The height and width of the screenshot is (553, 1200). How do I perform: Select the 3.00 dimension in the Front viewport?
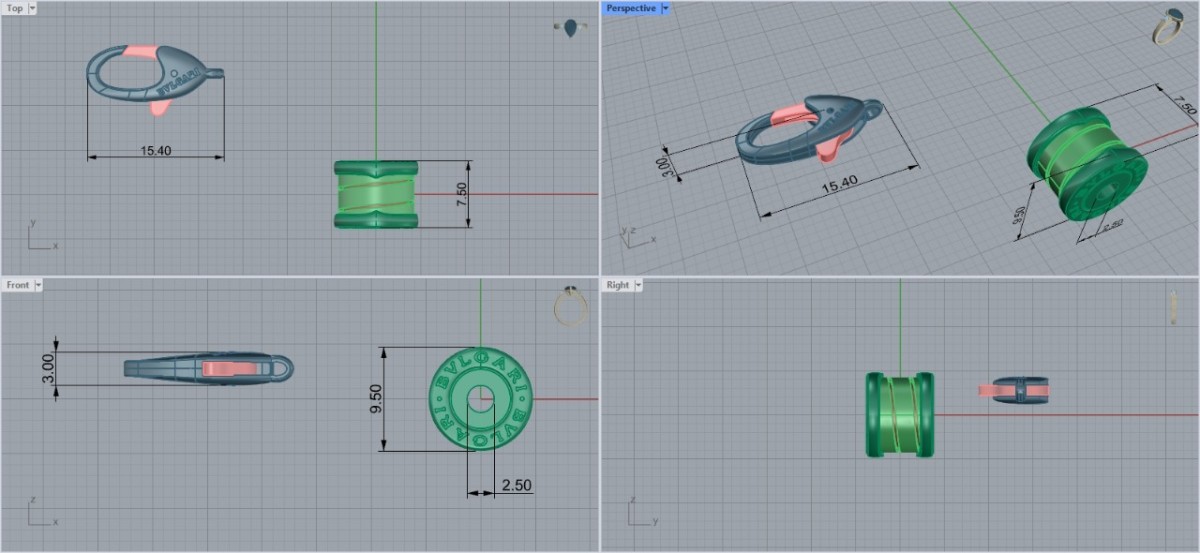click(47, 368)
